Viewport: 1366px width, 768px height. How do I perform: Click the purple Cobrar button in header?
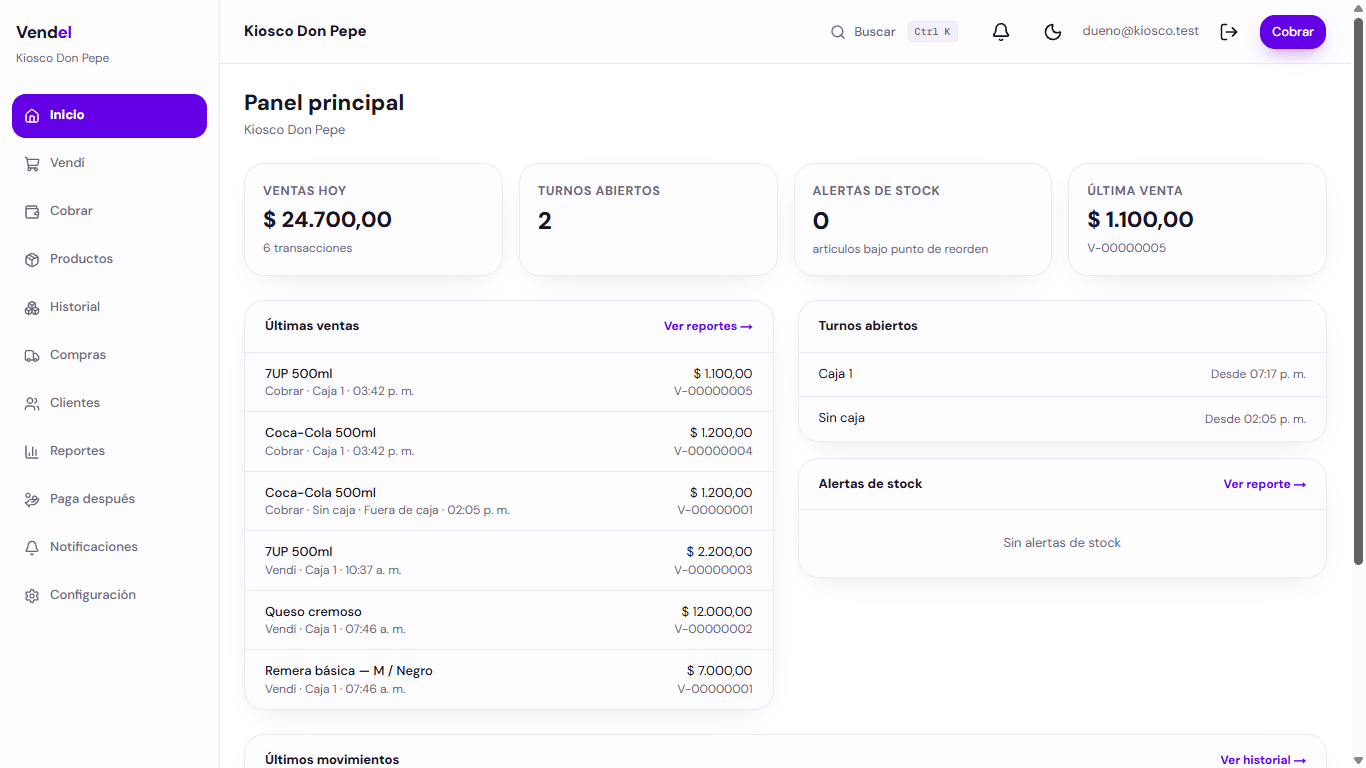click(x=1292, y=32)
